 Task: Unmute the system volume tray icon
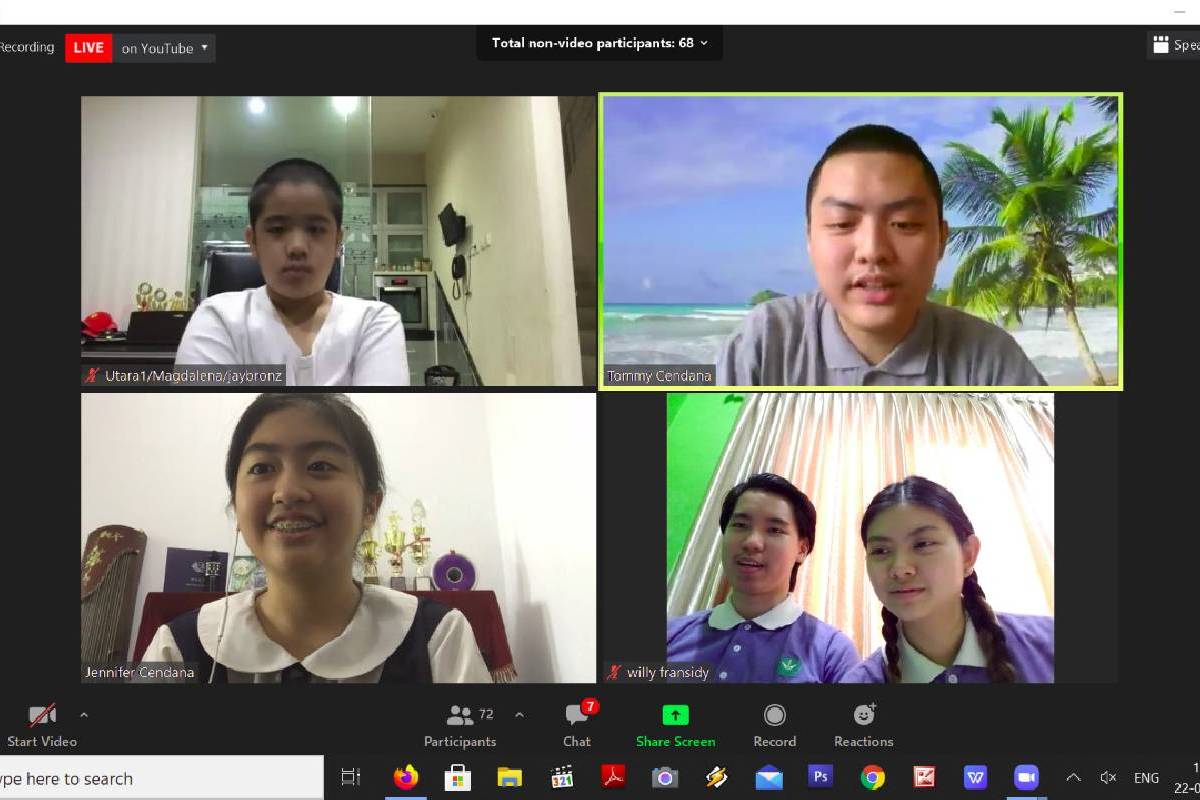(x=1108, y=777)
